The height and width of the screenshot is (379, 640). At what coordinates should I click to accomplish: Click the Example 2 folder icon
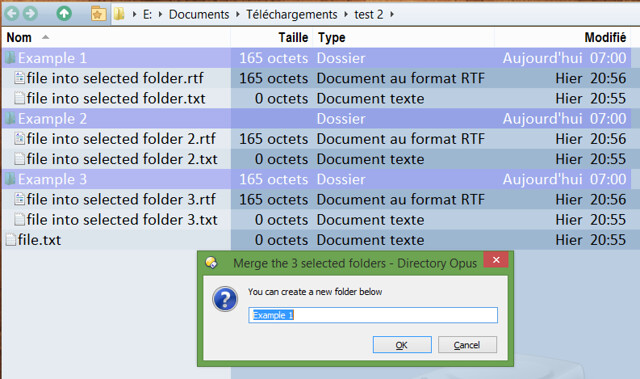10,118
